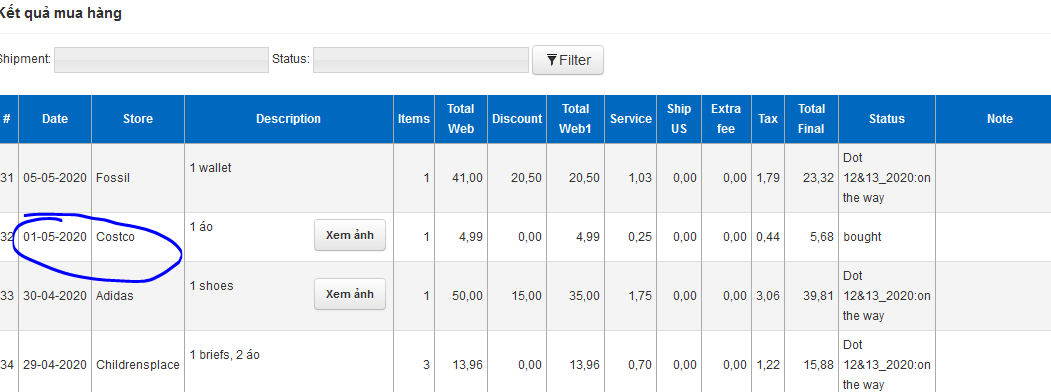Select Fossil status 'on the way'
Screen dimensions: 1051x392
[x=886, y=178]
